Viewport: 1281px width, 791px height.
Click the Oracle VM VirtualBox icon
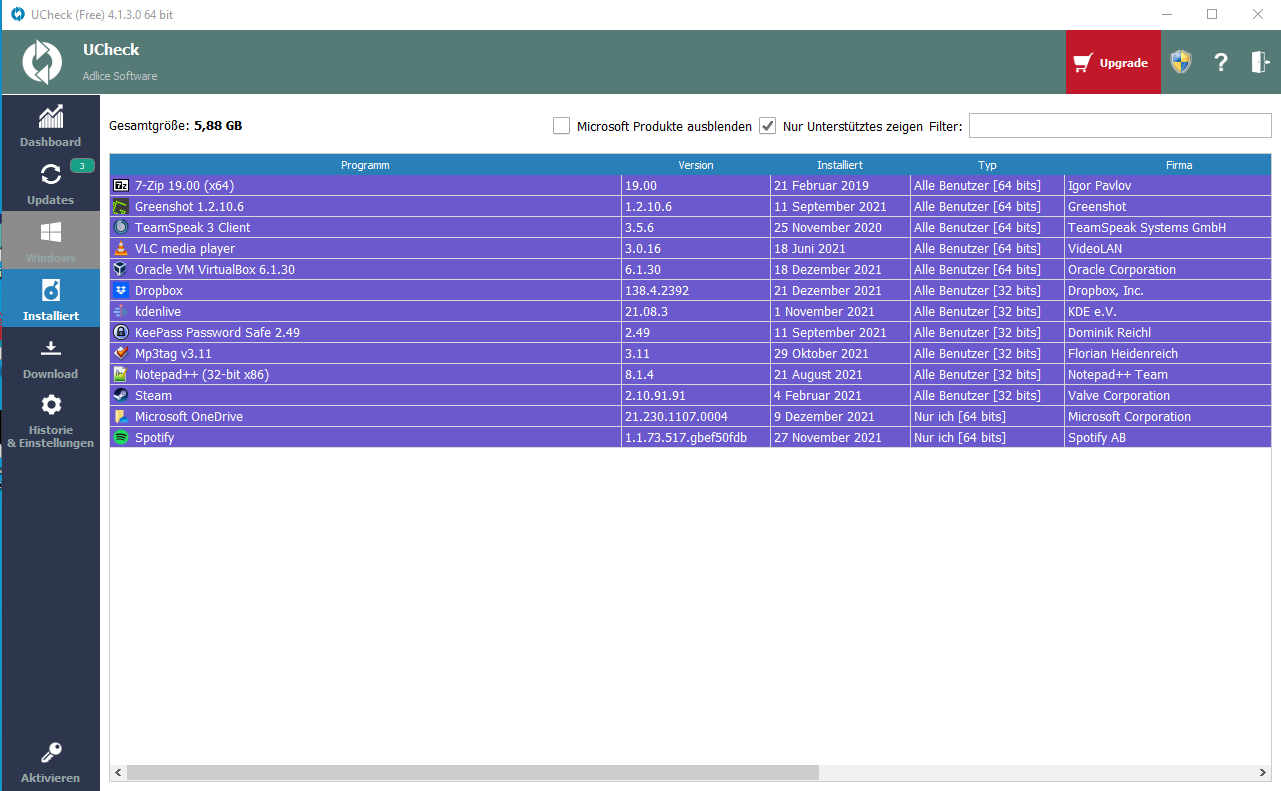pyautogui.click(x=121, y=270)
